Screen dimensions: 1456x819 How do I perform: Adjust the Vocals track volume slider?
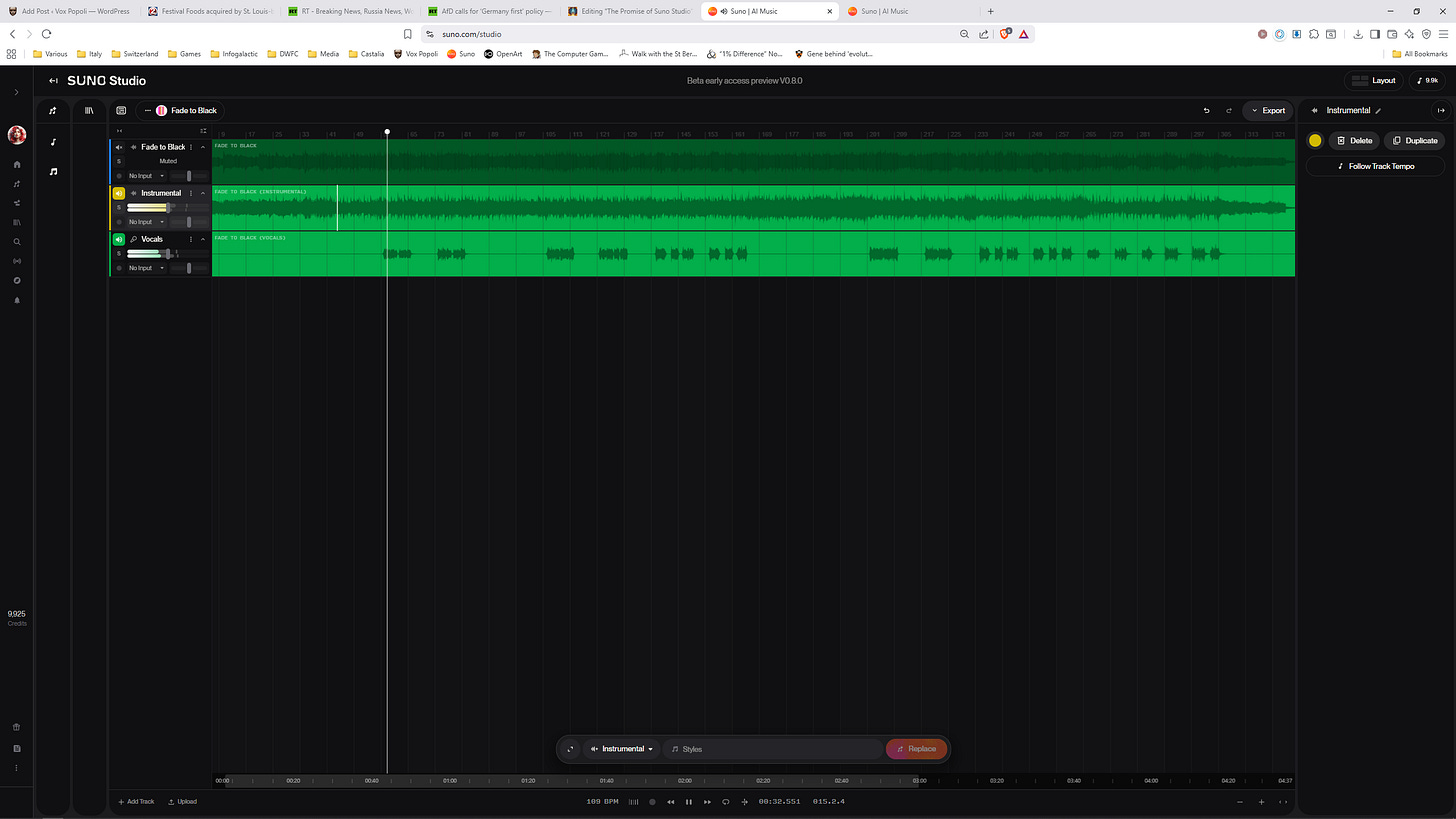coord(167,253)
